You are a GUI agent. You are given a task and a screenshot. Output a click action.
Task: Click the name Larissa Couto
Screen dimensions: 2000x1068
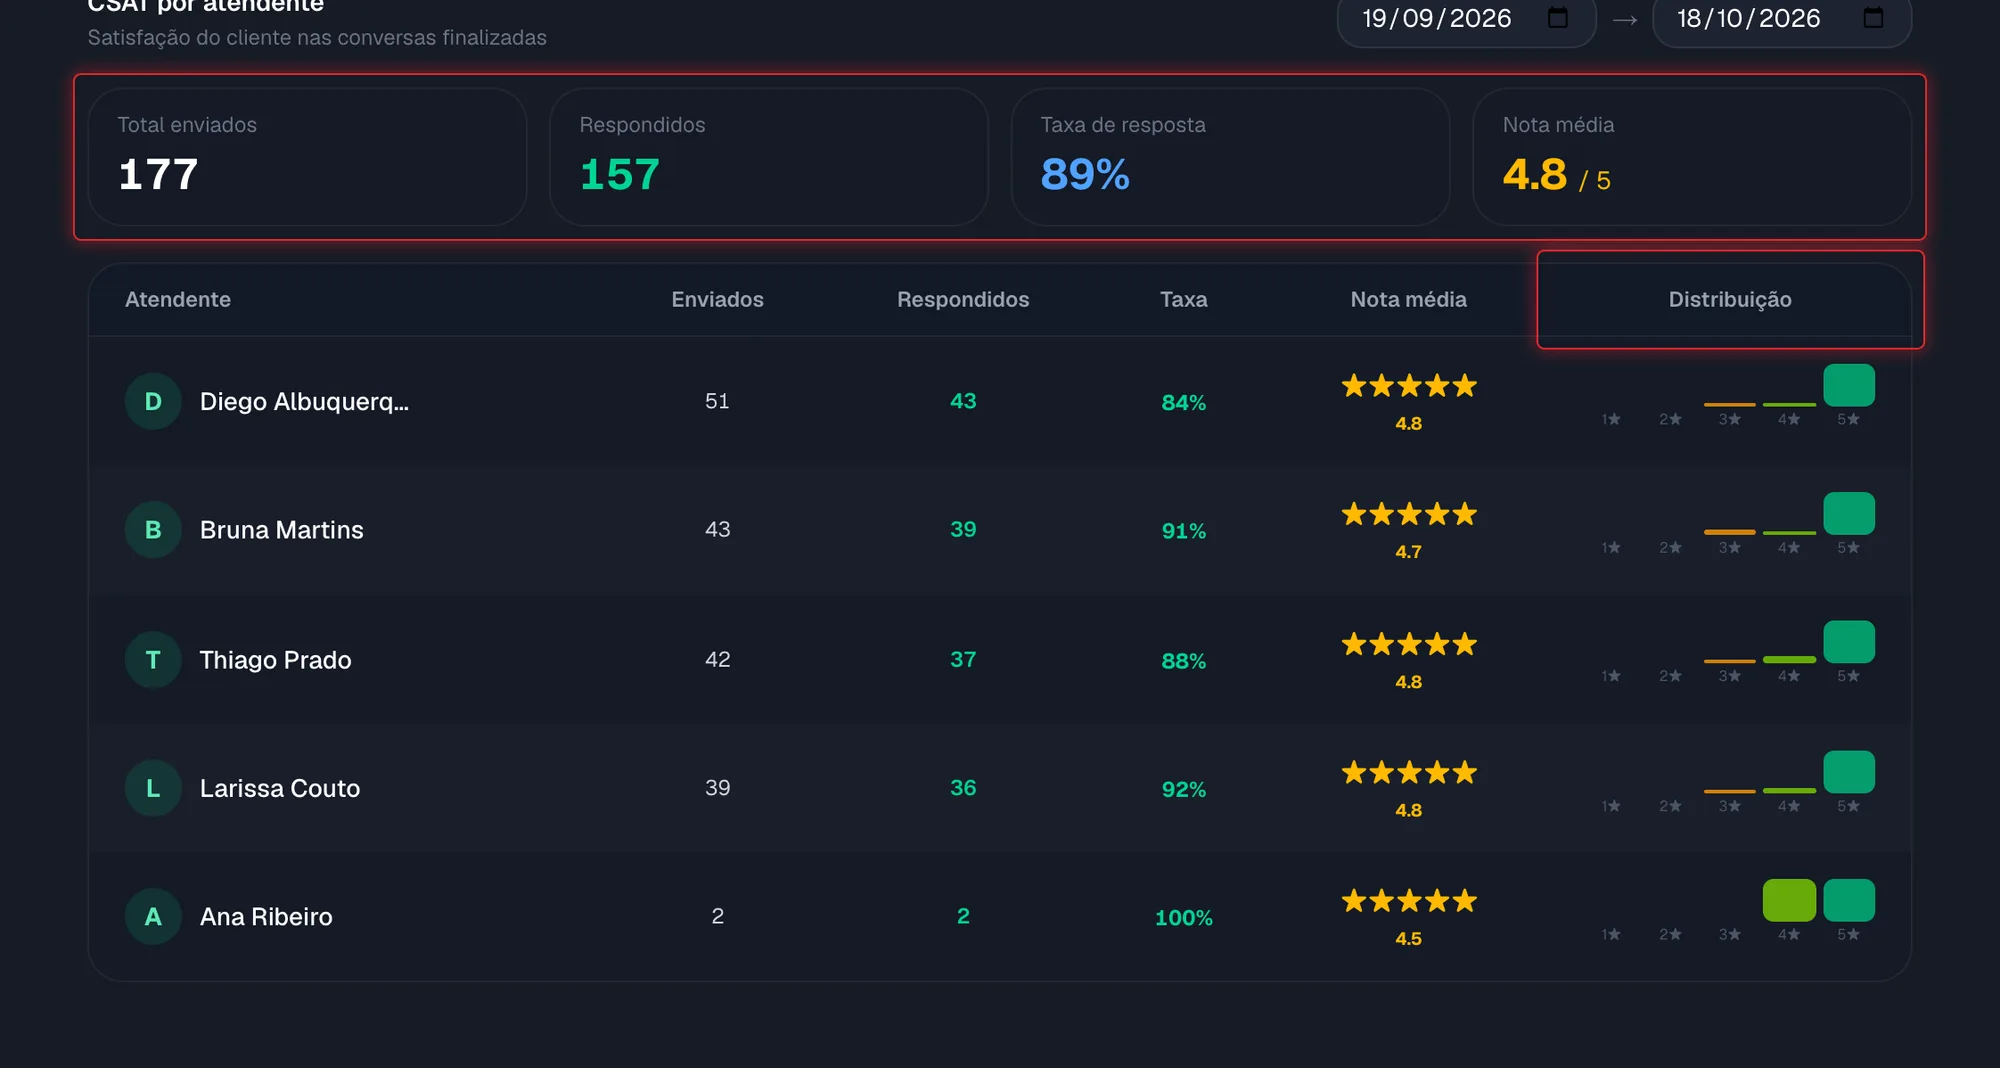[280, 788]
